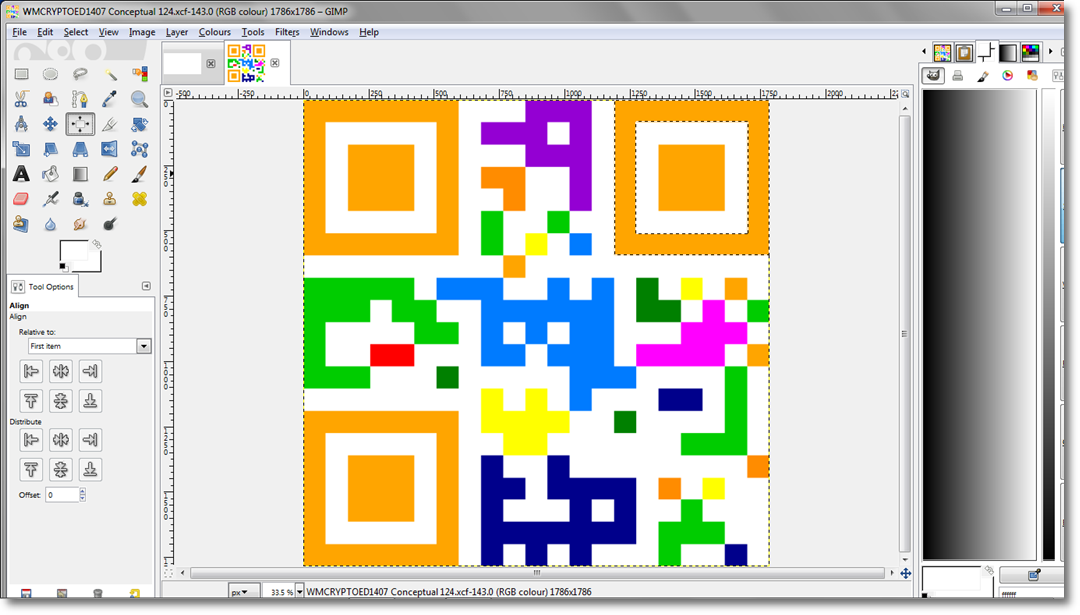Select the Paths tool
Screen dimensions: 1080x615
[x=80, y=99]
